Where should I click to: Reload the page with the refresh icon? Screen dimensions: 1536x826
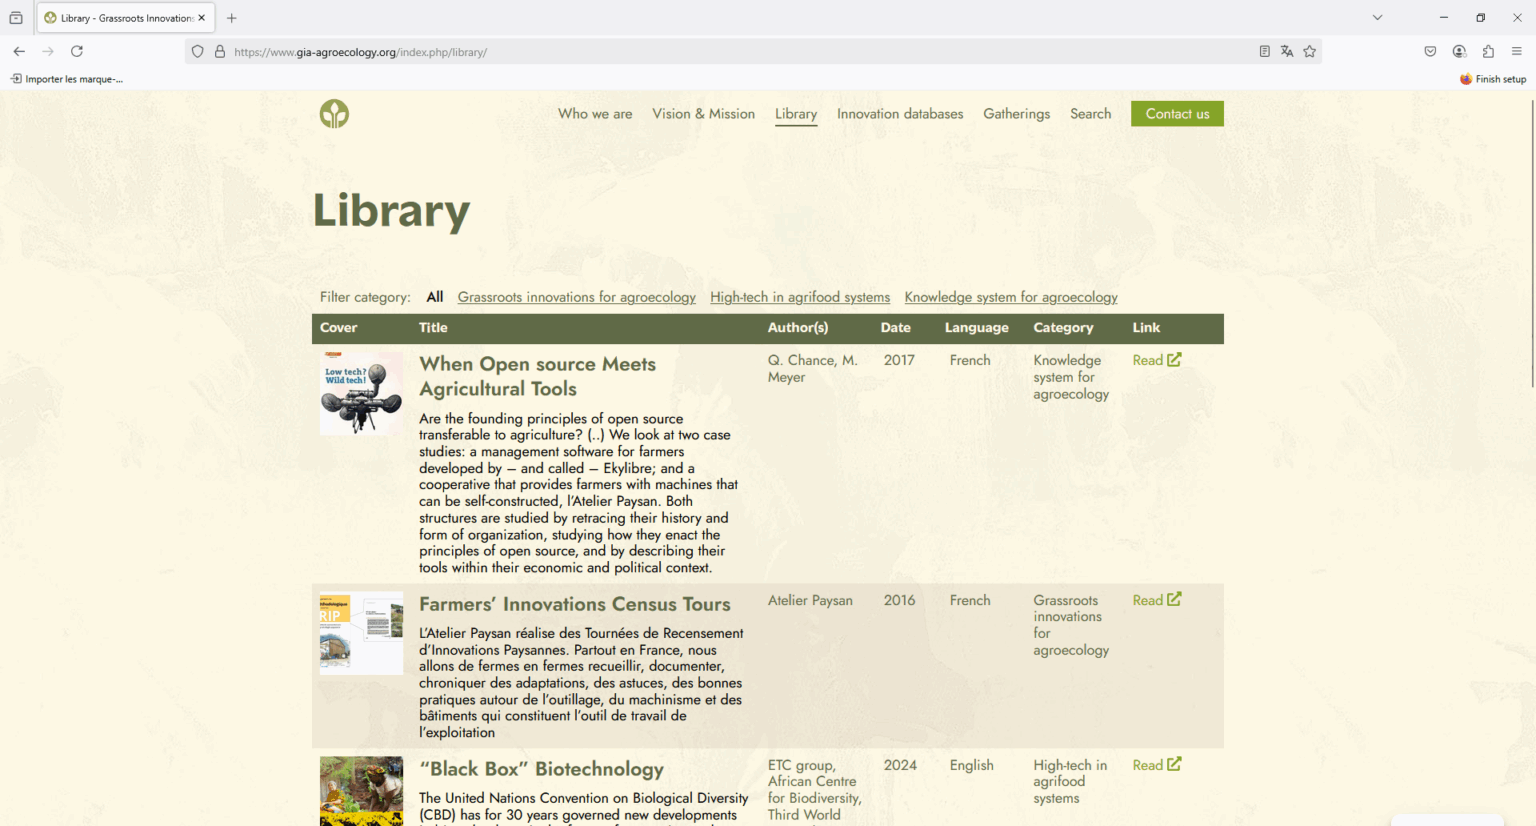(x=77, y=51)
